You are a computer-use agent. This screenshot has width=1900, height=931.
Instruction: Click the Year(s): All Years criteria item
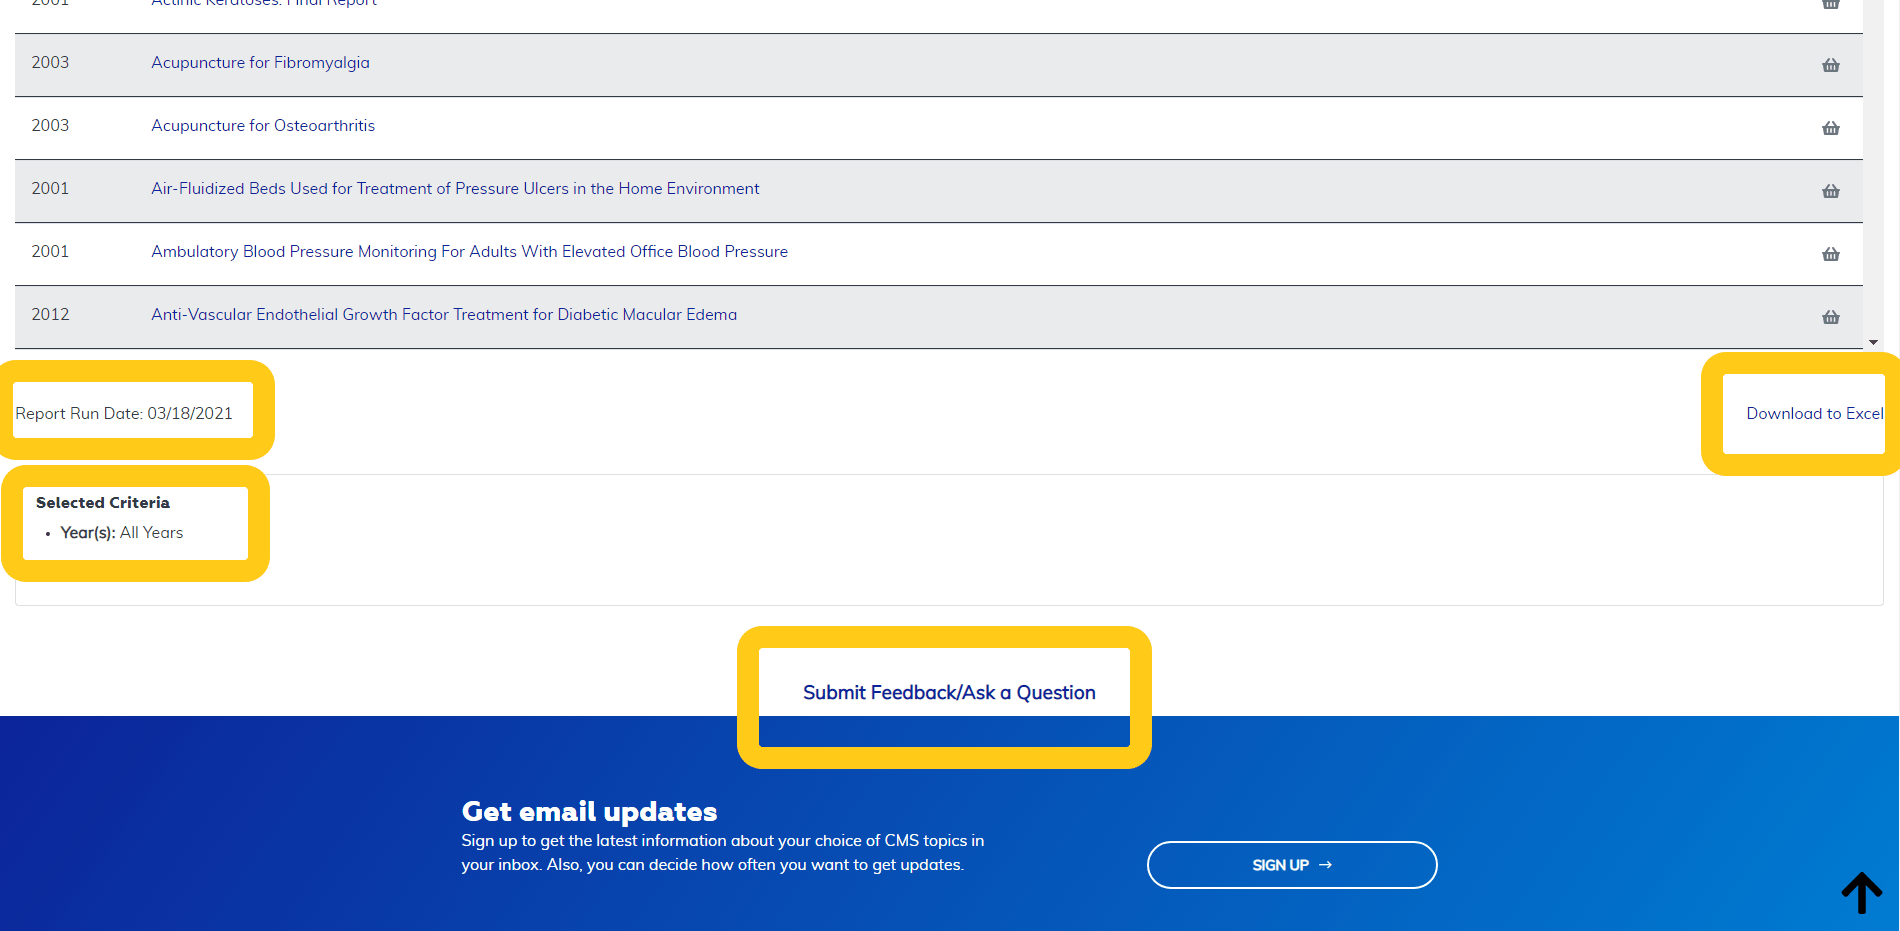pos(122,533)
